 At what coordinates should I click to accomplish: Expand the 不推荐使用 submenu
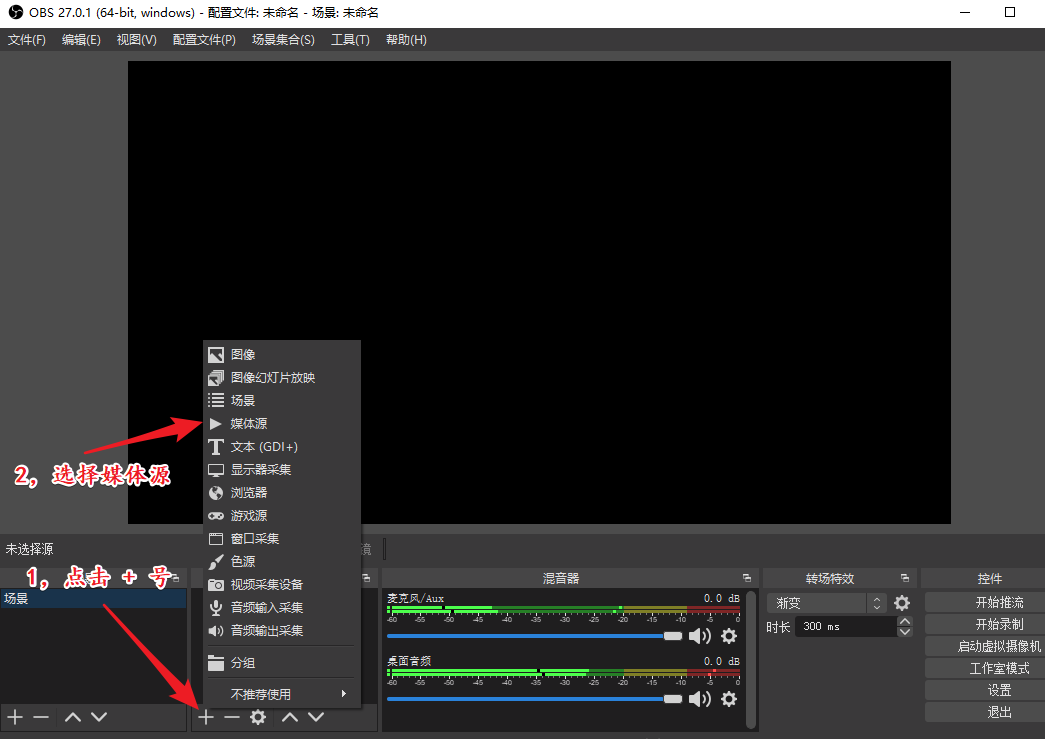point(281,694)
